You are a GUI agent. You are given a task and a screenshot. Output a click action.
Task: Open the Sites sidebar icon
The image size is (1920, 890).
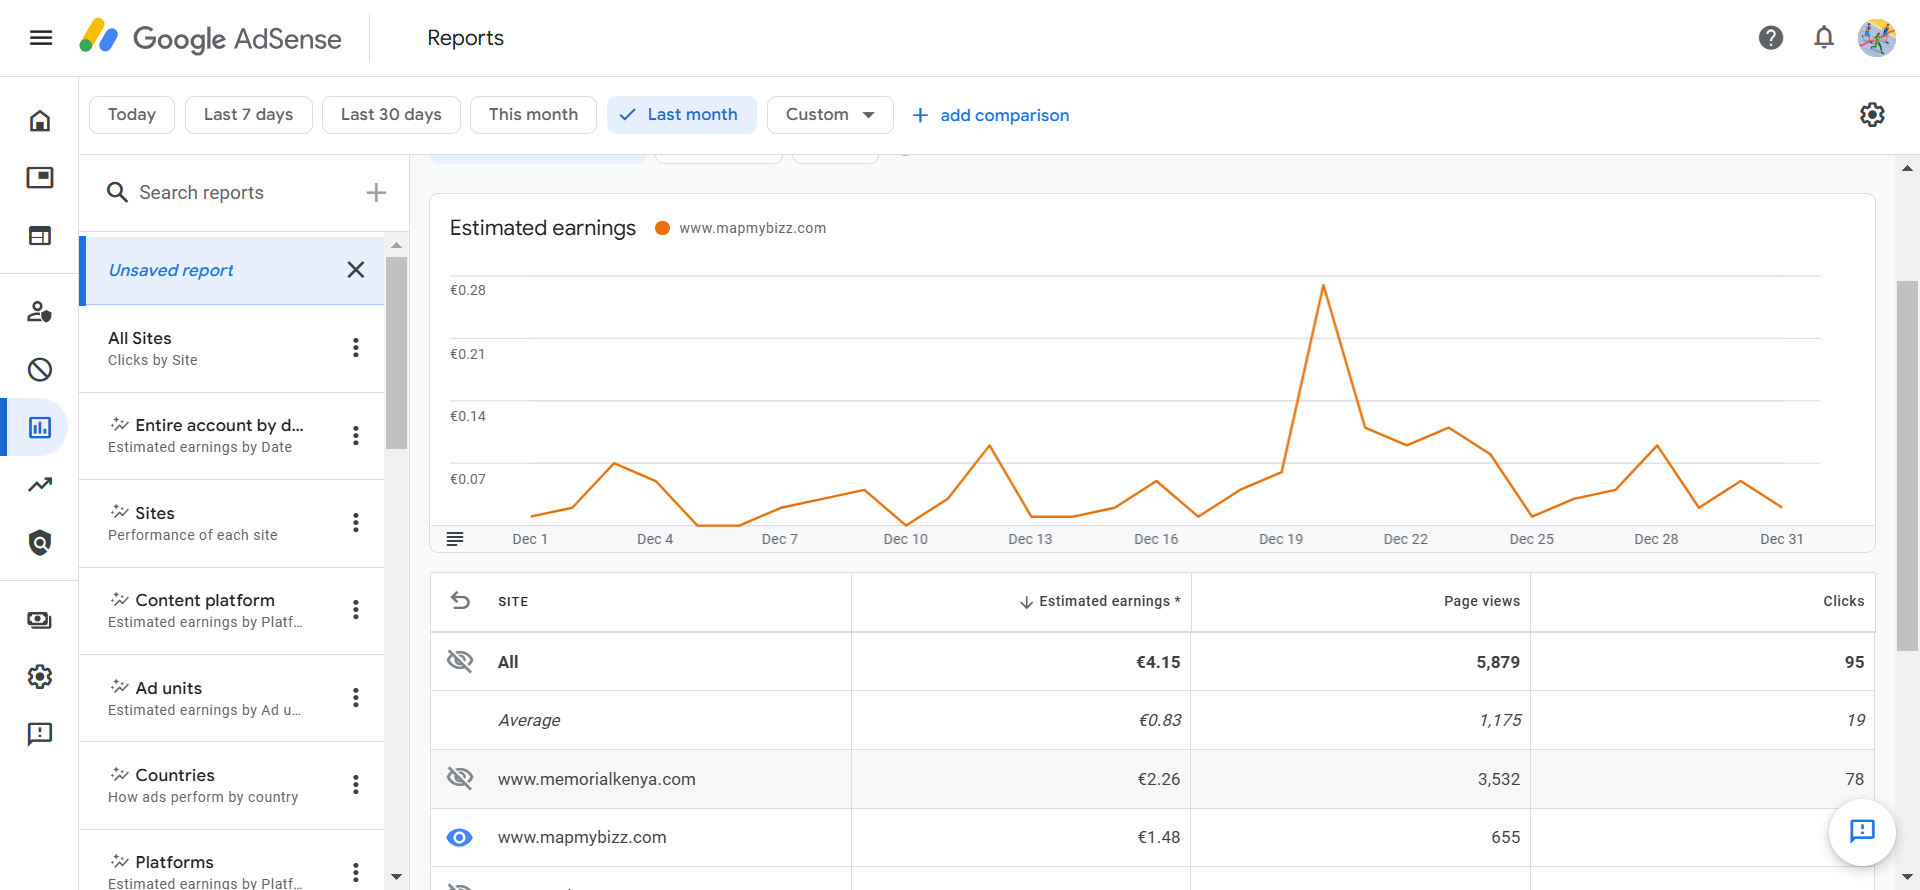(x=40, y=236)
